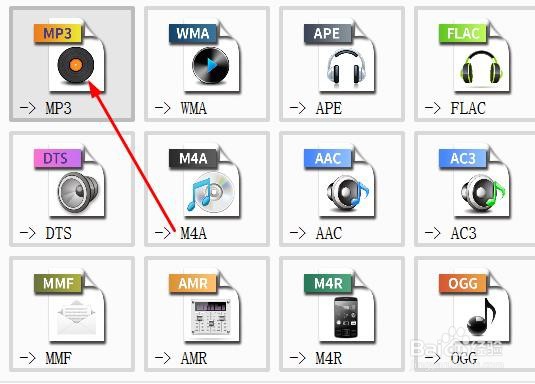
Task: Select the MP3 vinyl record format icon
Action: click(70, 55)
